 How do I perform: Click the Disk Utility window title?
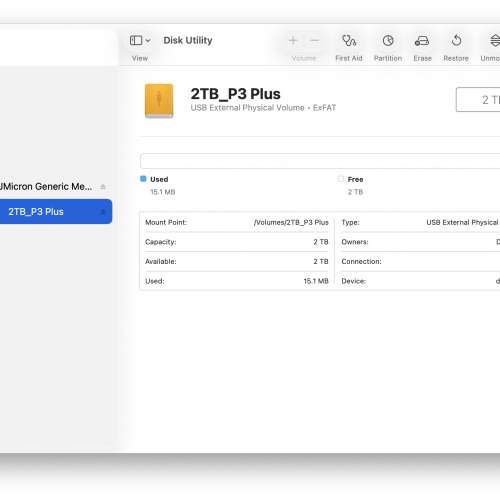tap(188, 40)
